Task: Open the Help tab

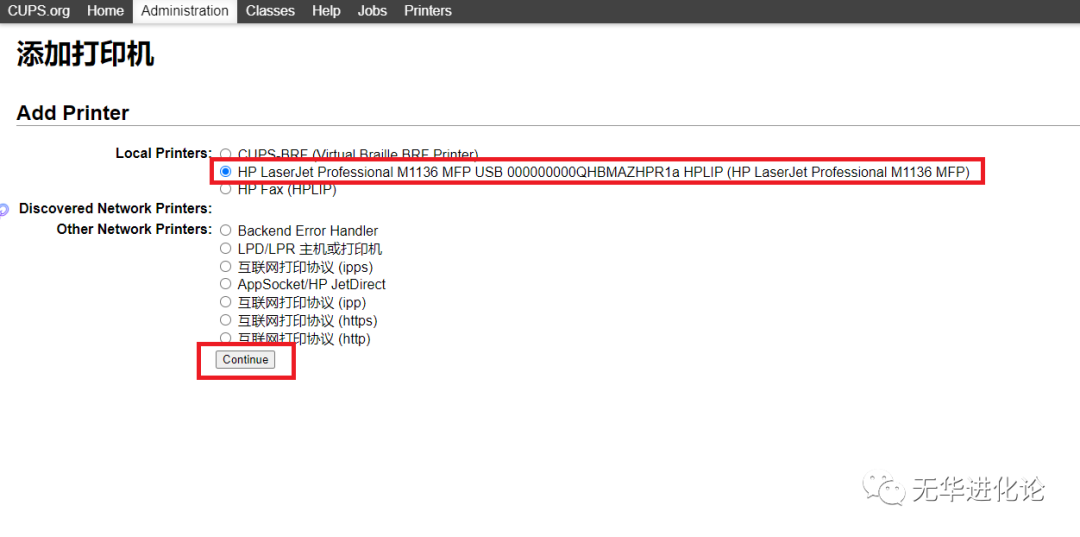Action: 326,11
